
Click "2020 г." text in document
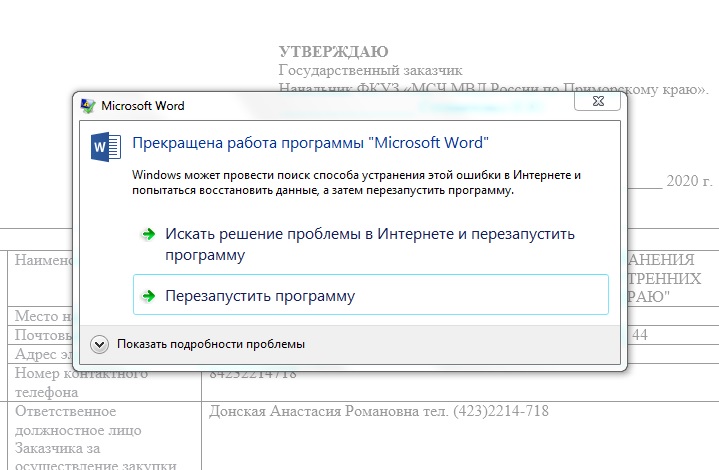pyautogui.click(x=689, y=181)
